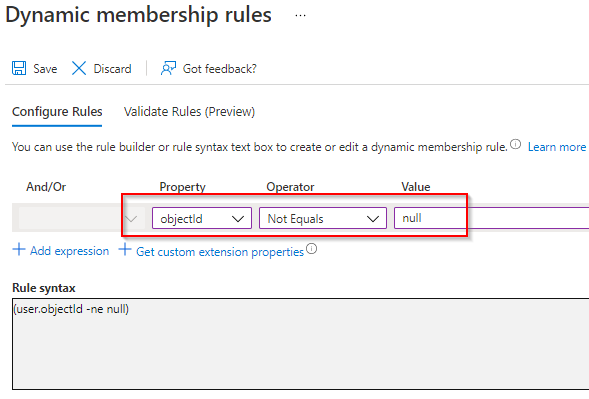Switch to Validate Rules (Preview) tab
This screenshot has width=589, height=399.
(x=189, y=112)
